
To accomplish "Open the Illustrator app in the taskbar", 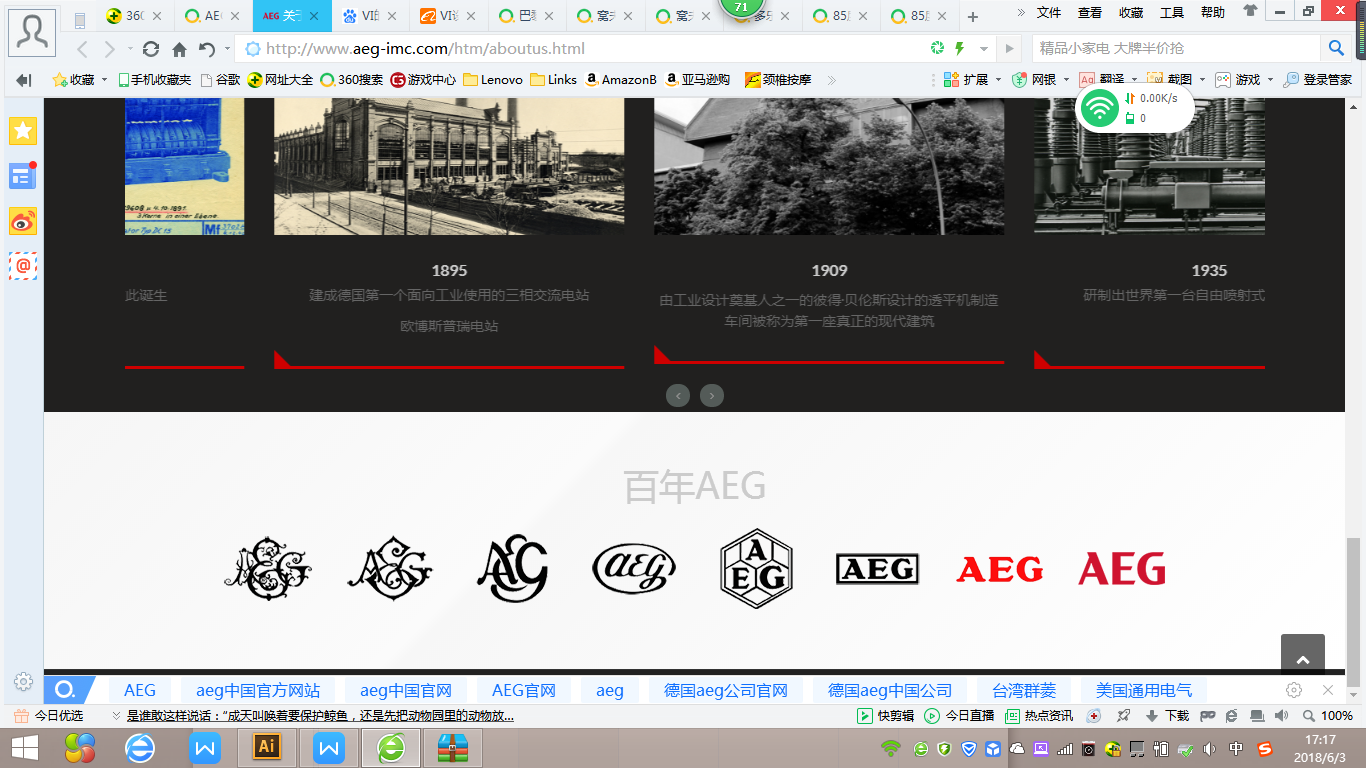I will [267, 747].
